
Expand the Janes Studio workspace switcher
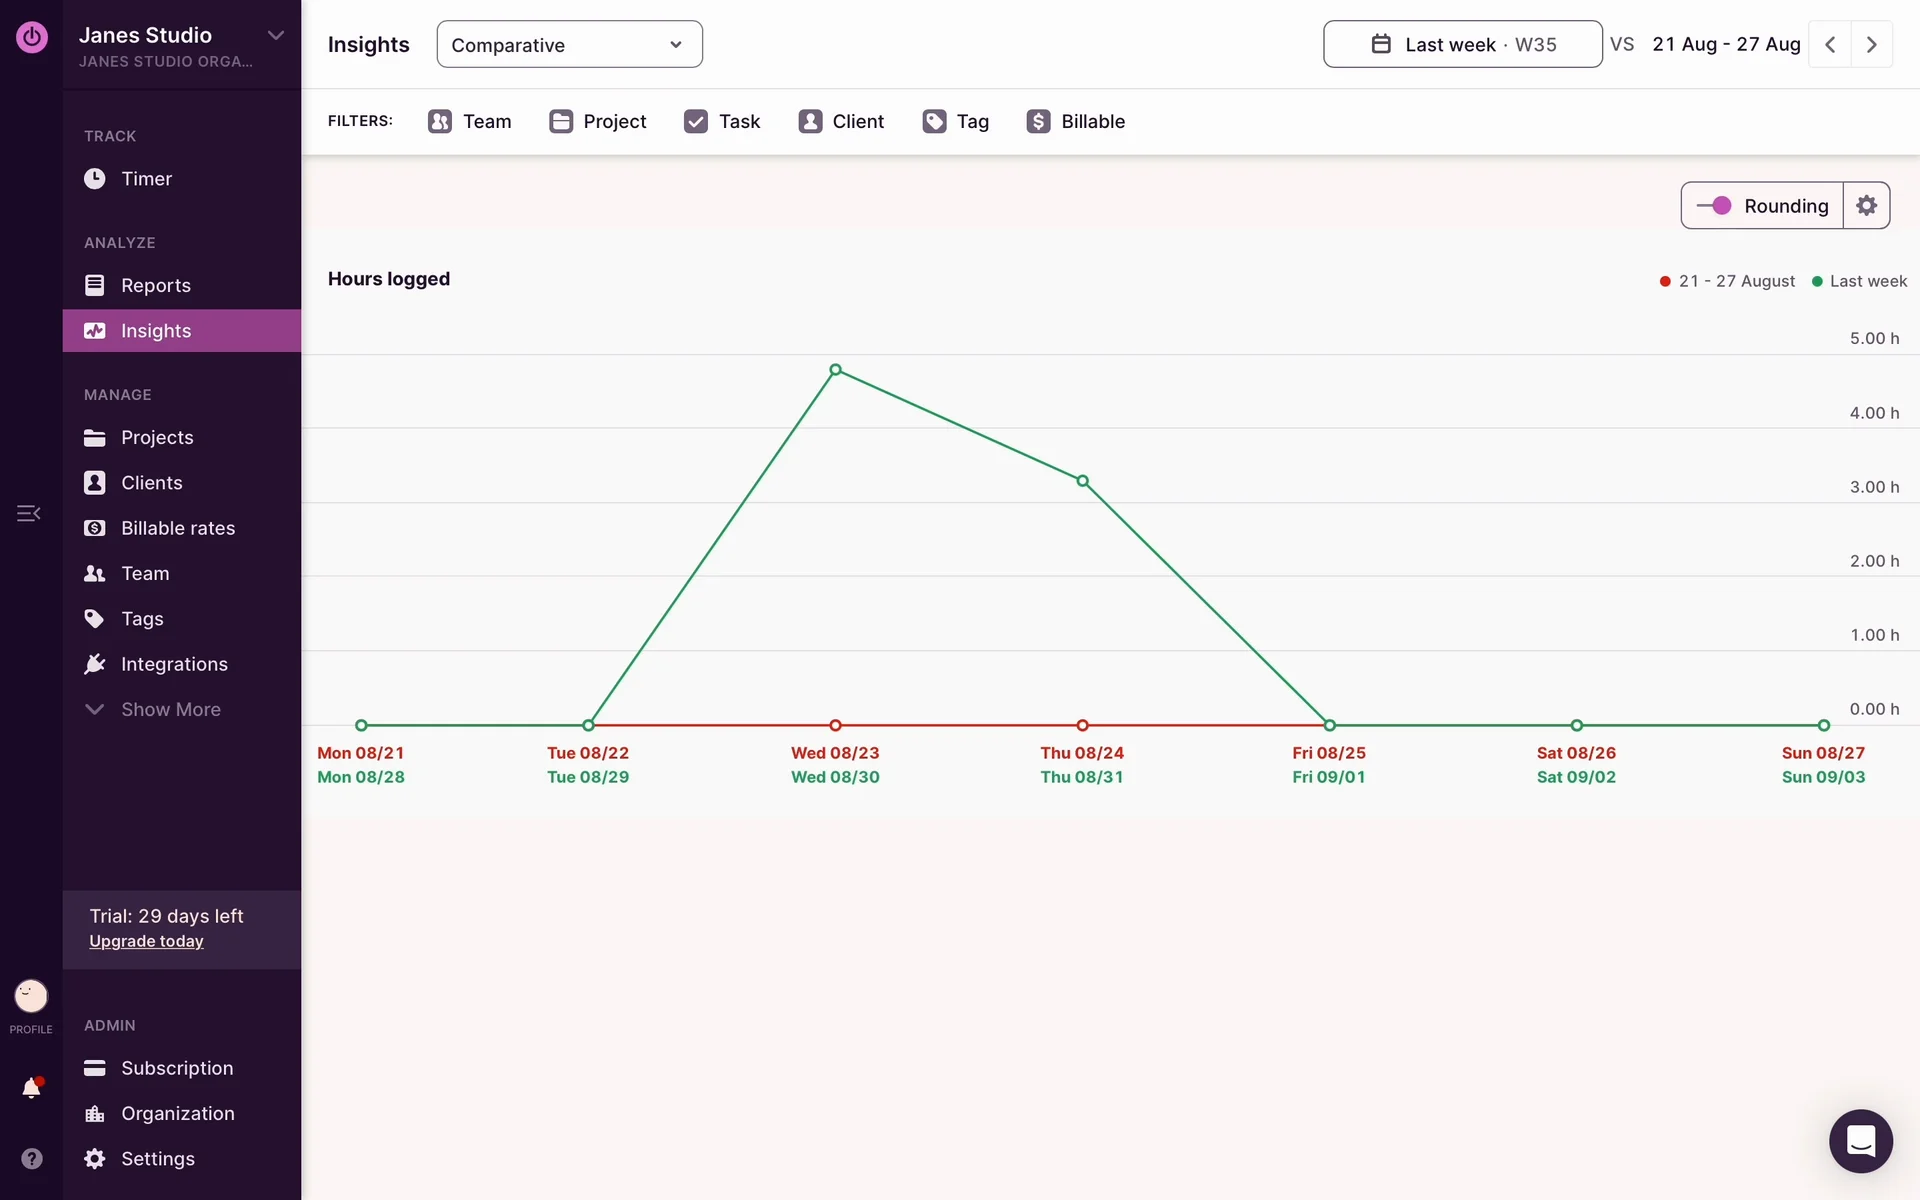tap(275, 35)
